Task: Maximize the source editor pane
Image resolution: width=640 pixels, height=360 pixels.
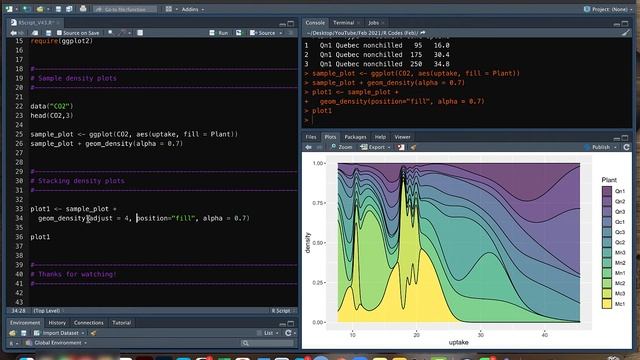Action: [x=291, y=24]
